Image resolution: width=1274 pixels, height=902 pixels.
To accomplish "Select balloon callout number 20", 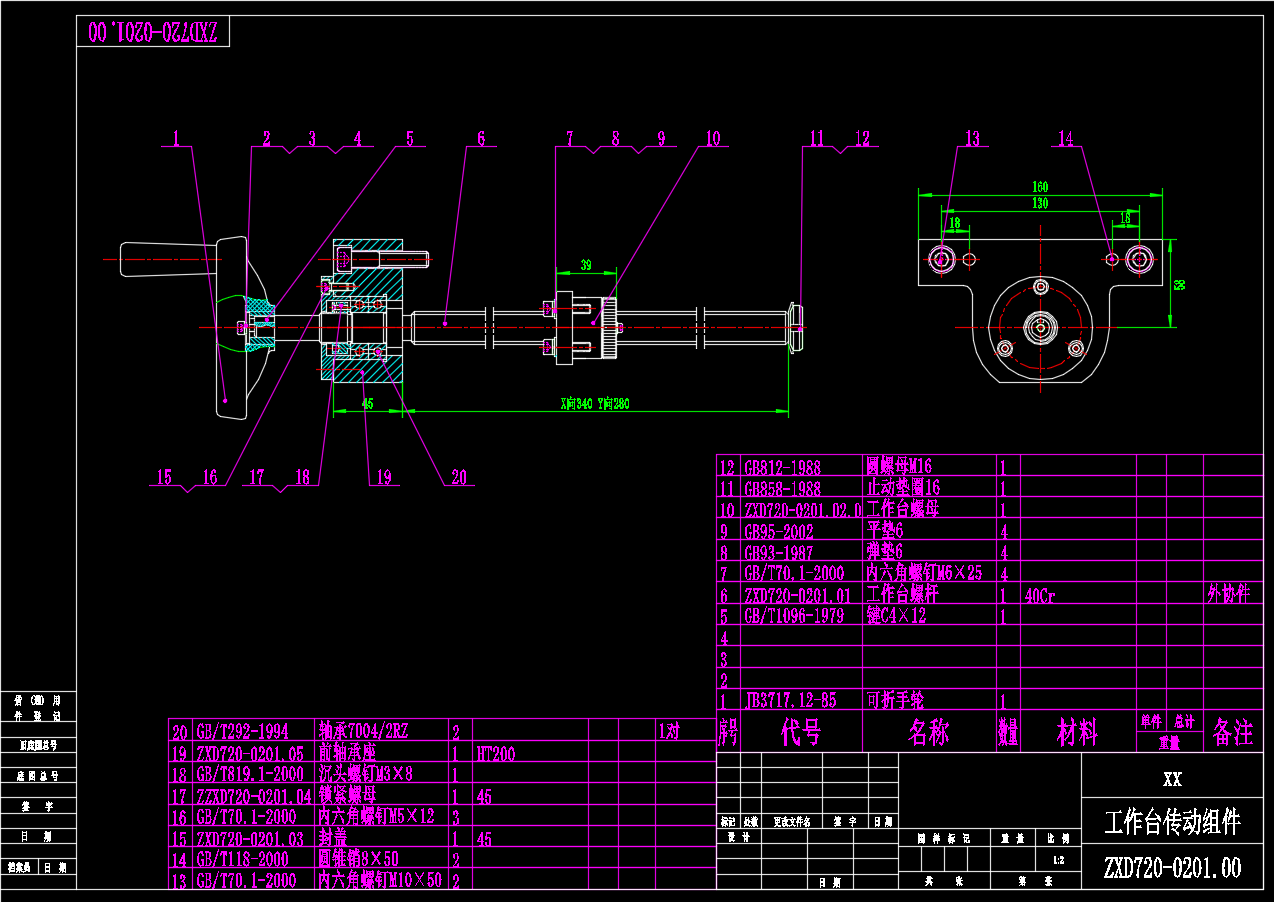I will coord(458,477).
